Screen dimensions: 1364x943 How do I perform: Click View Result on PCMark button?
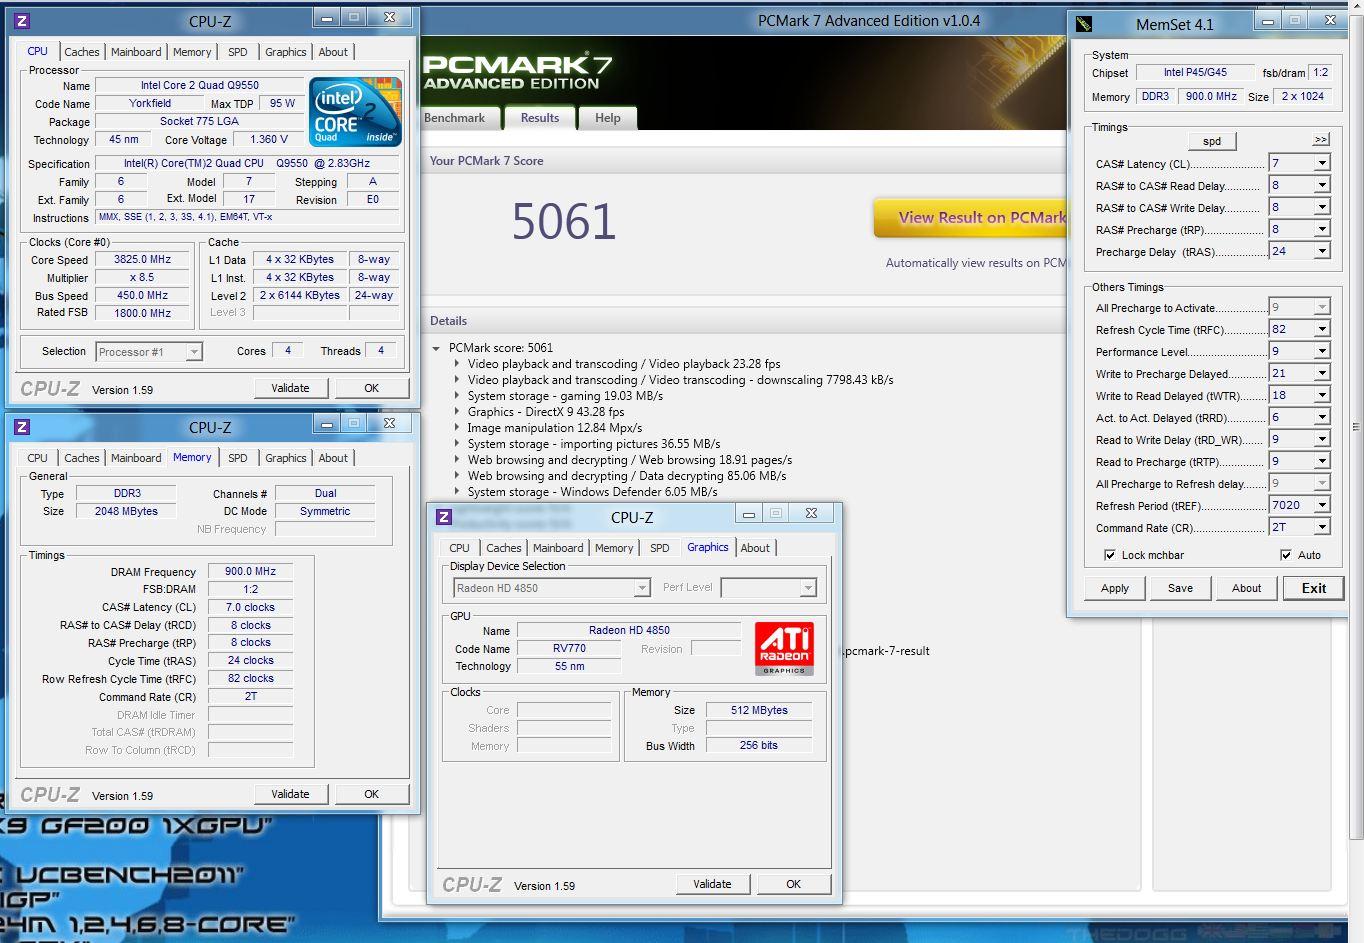970,217
